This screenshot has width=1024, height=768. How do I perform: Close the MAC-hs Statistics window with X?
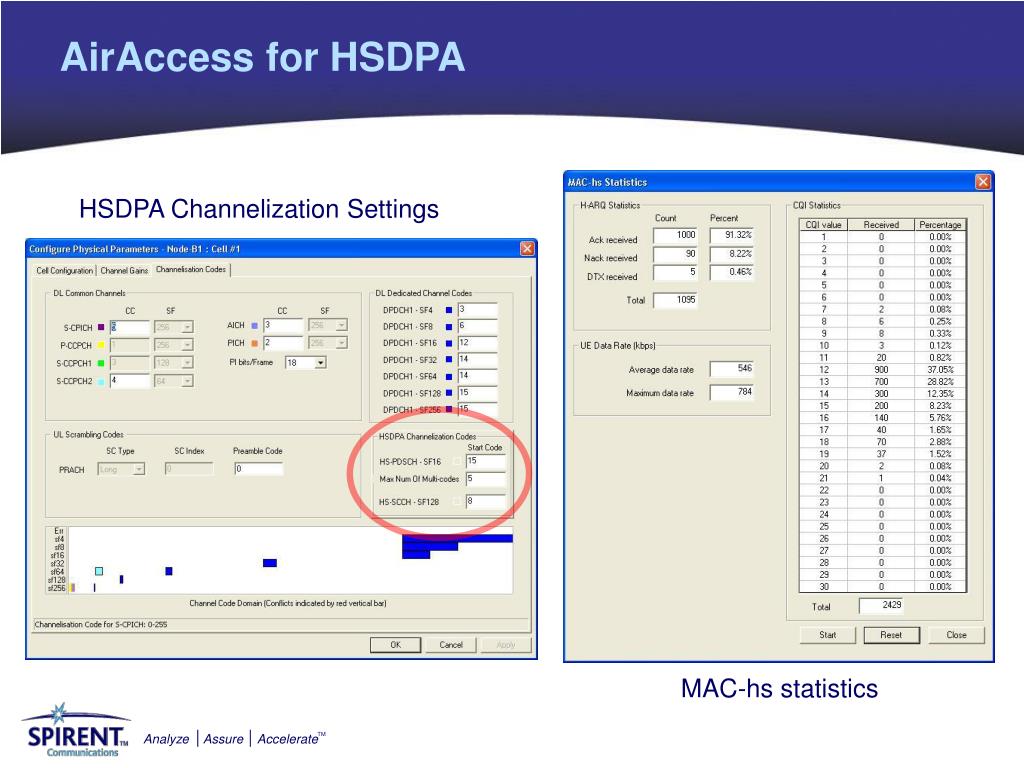pyautogui.click(x=983, y=182)
